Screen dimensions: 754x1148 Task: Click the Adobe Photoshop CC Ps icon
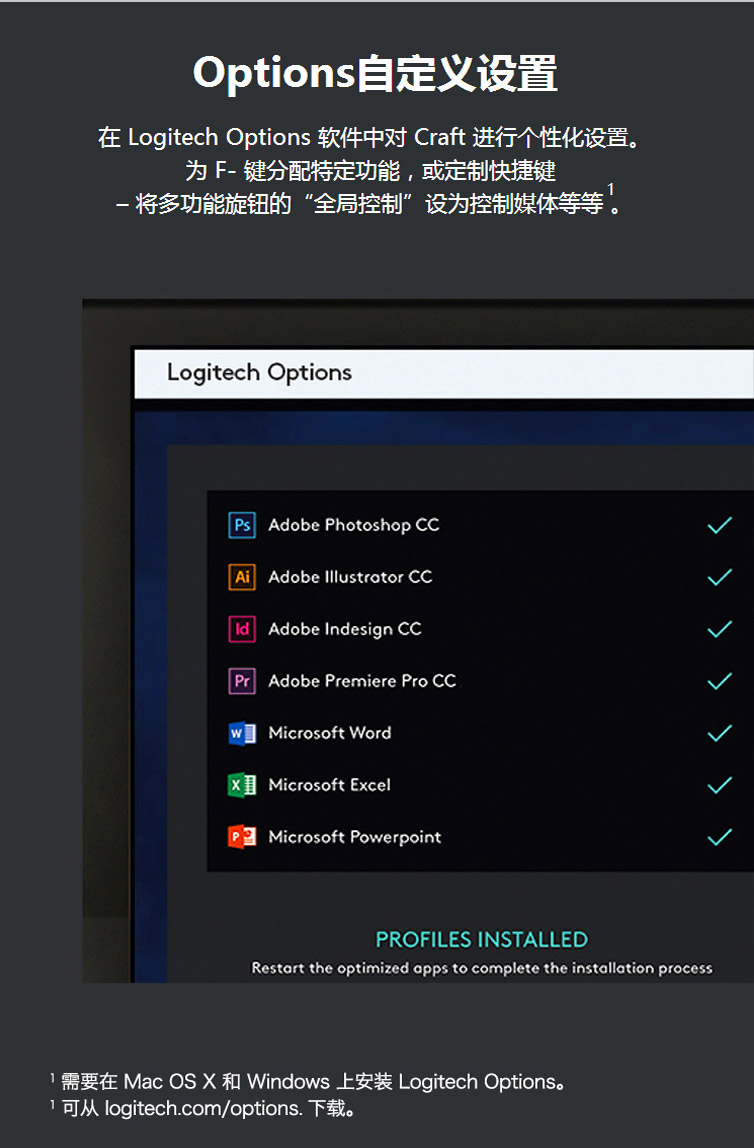242,525
